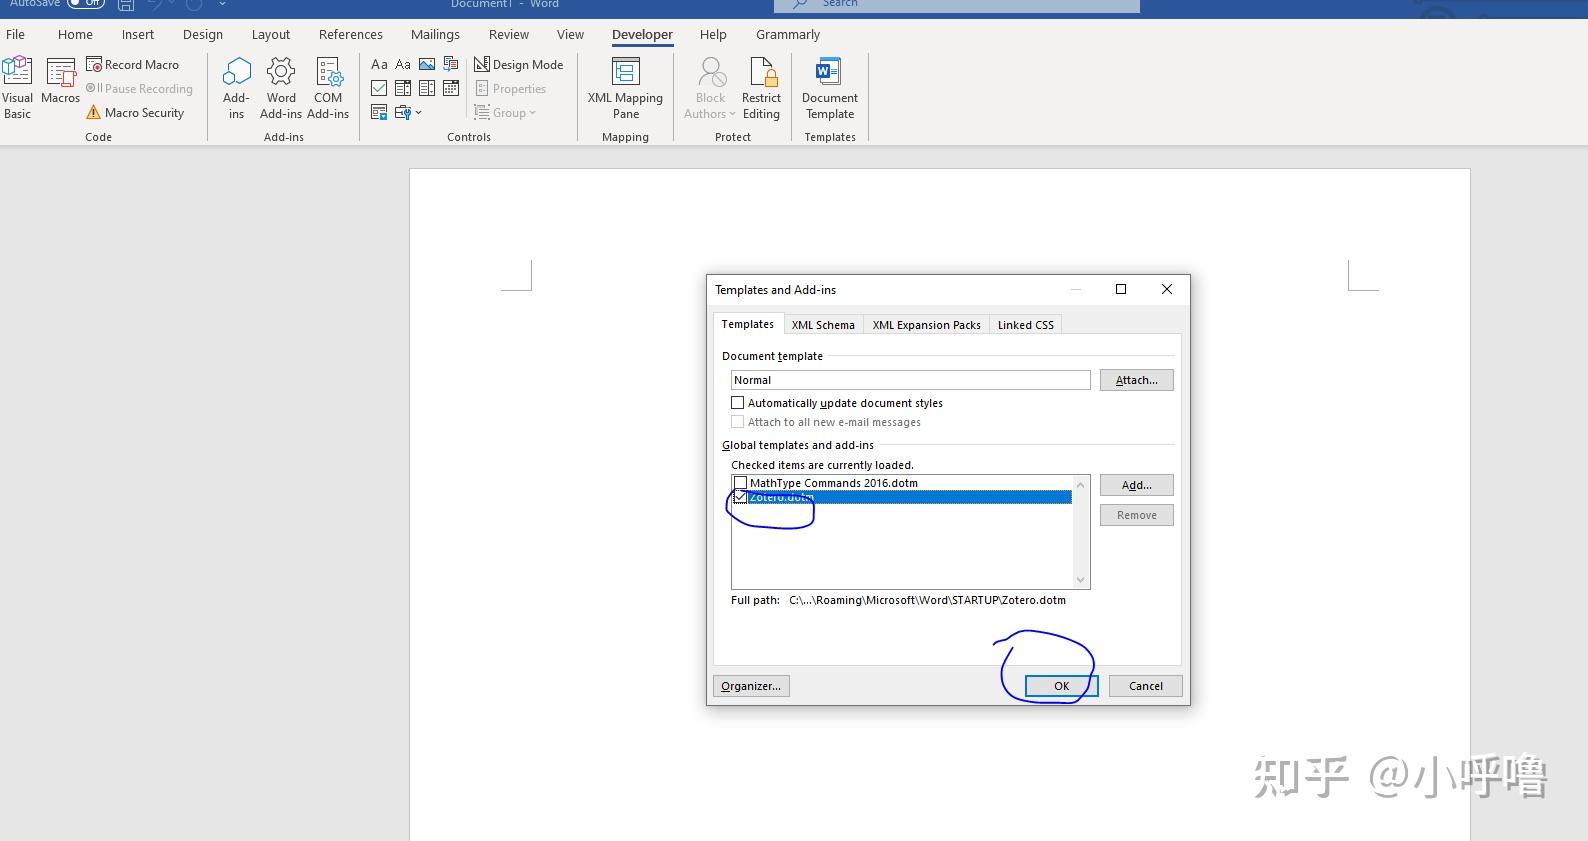Screen dimensions: 1588x841
Task: Switch to the Mailings ribbon tab
Action: (435, 34)
